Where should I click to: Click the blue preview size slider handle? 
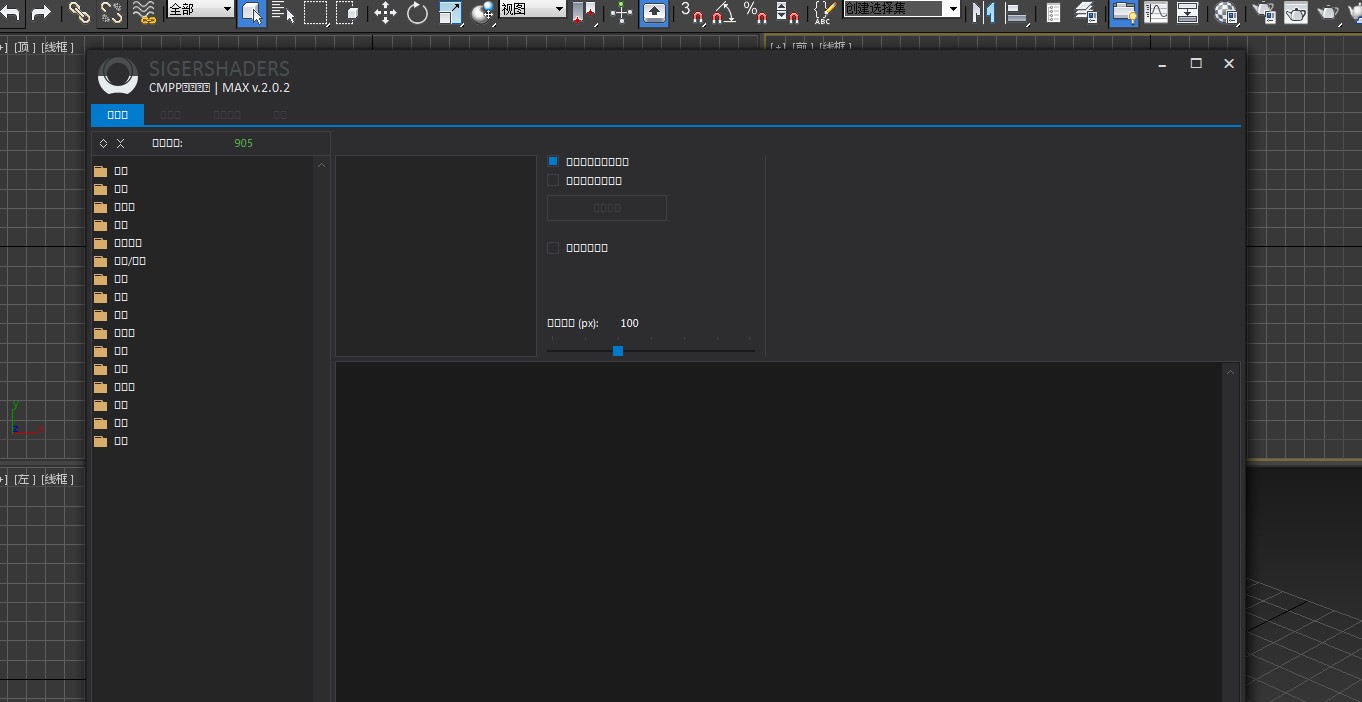pos(618,351)
